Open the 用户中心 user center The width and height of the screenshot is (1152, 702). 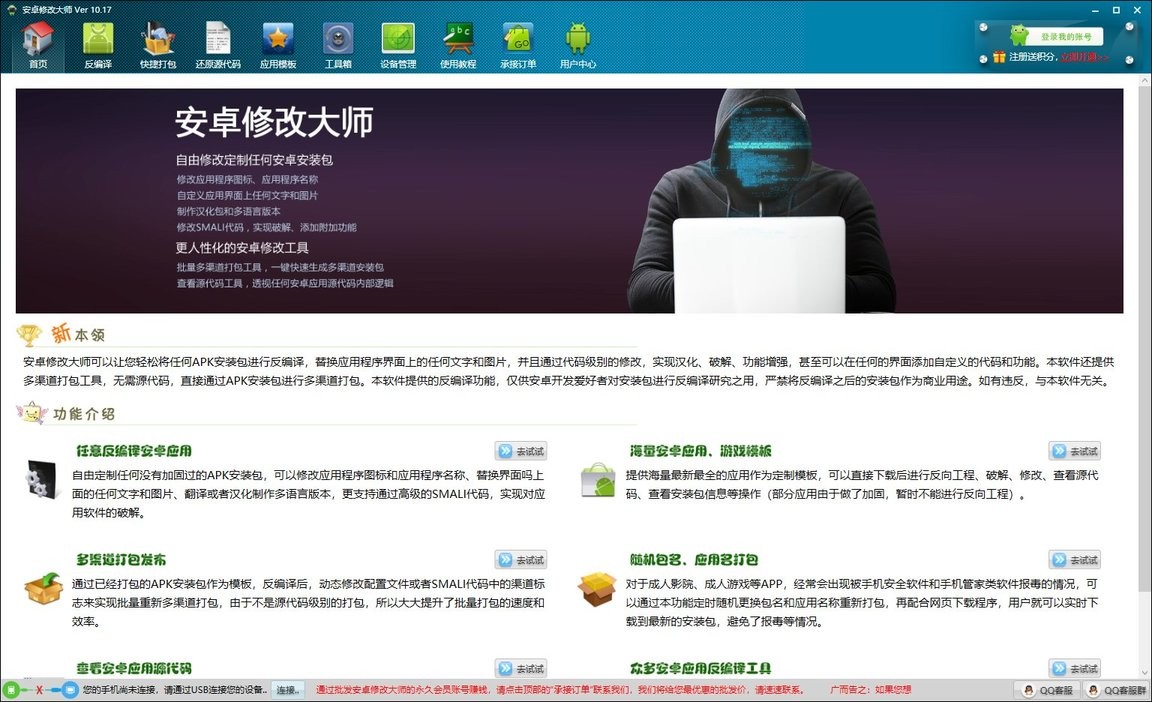578,44
